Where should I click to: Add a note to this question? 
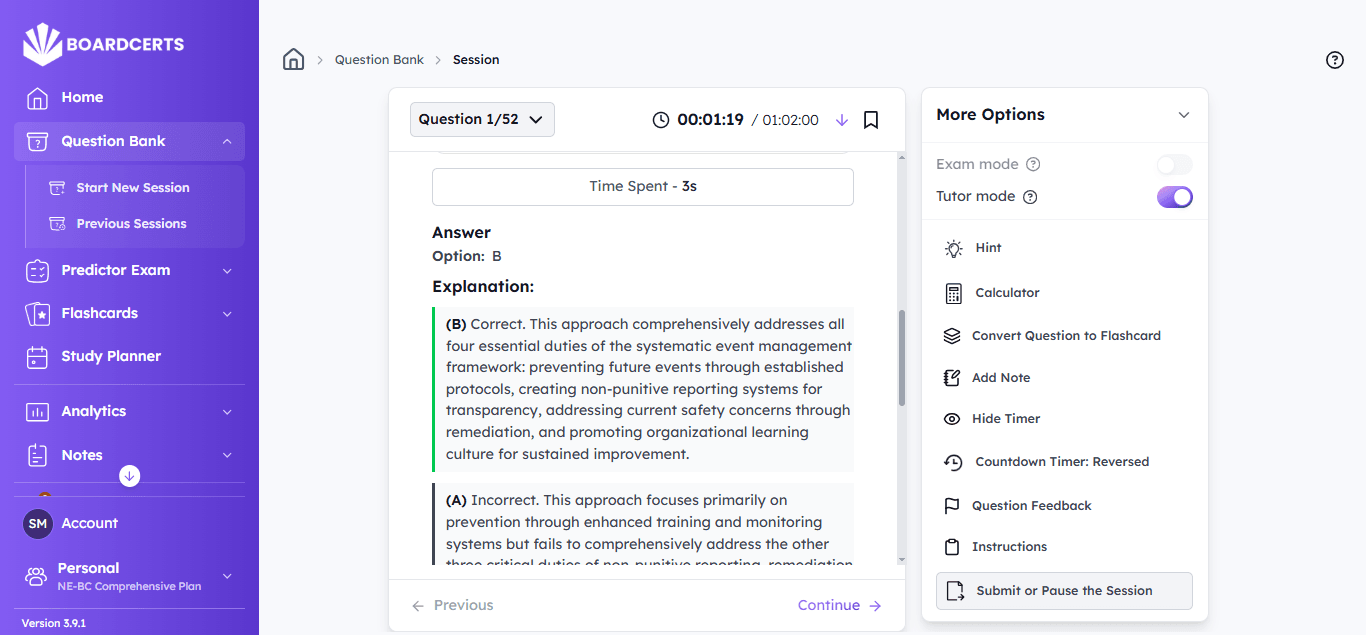(1000, 378)
